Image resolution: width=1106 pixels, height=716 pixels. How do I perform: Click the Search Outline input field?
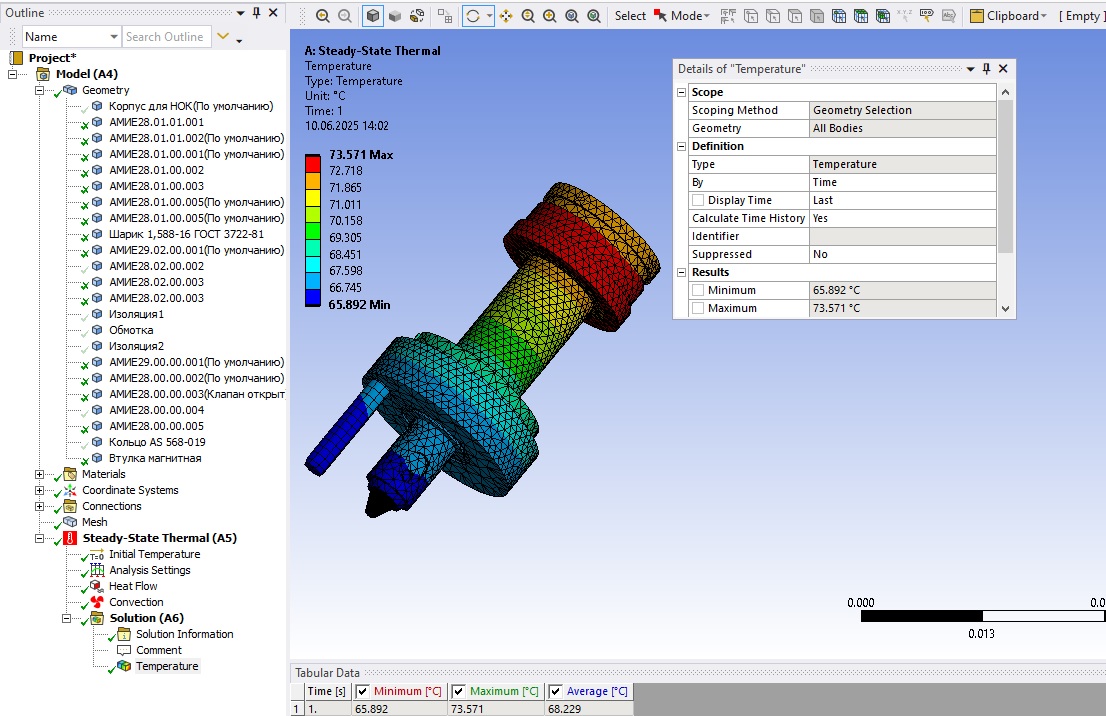pyautogui.click(x=167, y=37)
